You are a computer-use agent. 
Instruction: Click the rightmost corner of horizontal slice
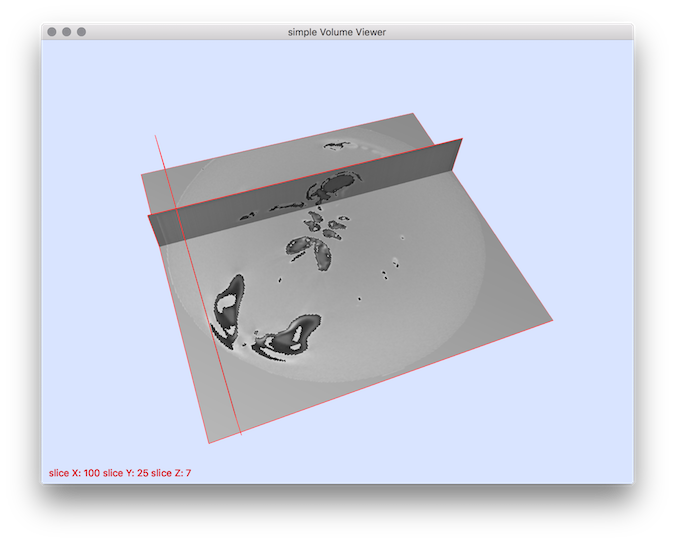tap(551, 321)
